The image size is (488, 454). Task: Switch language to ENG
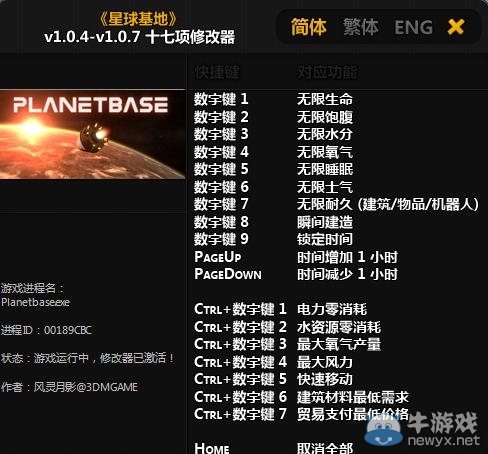coord(414,27)
